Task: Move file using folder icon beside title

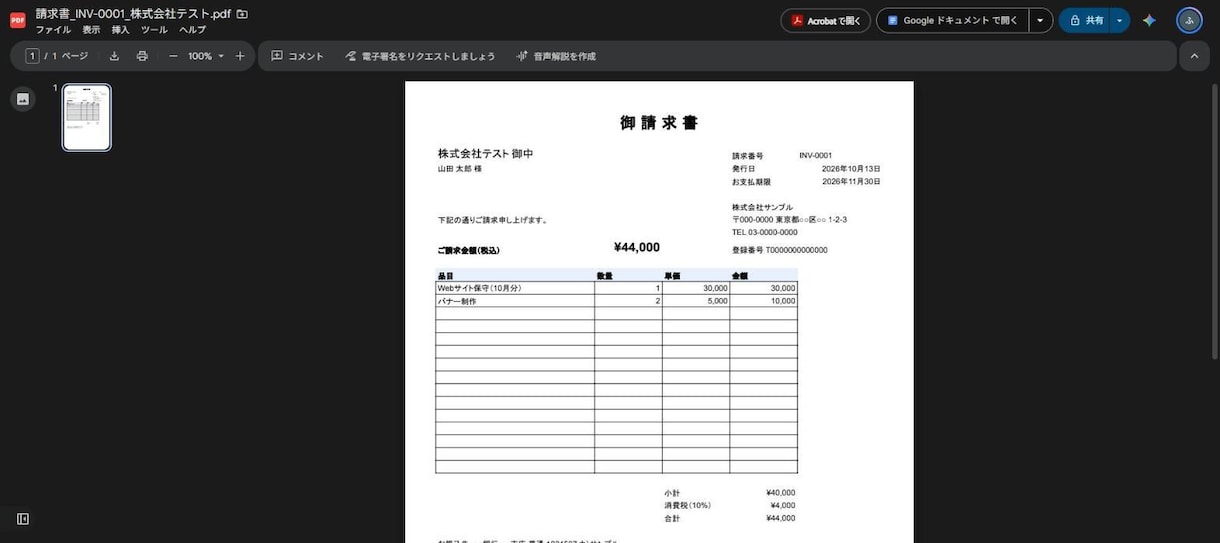Action: (242, 14)
